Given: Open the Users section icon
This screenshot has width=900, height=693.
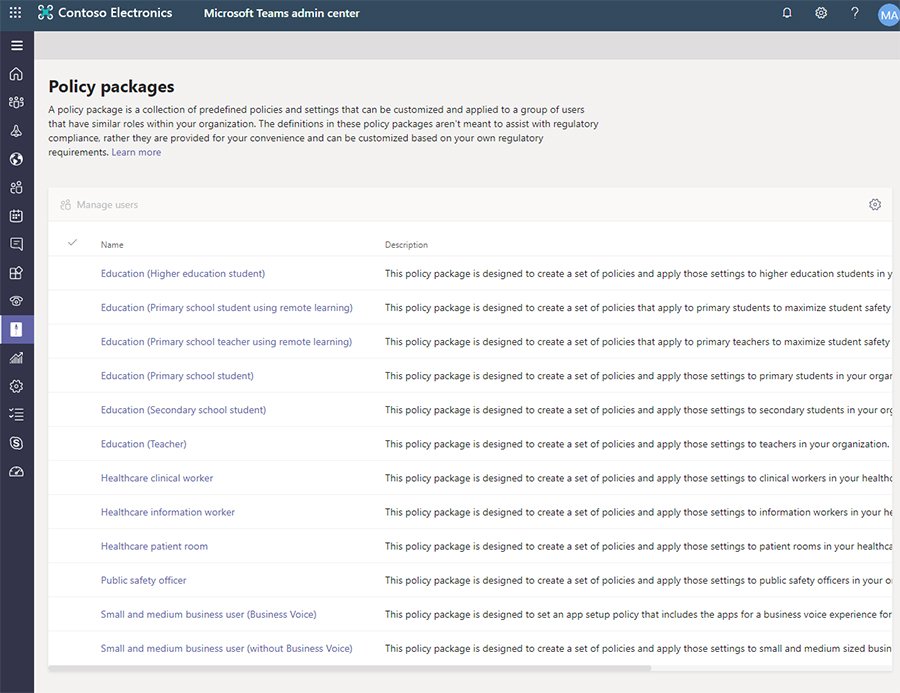Looking at the screenshot, I should (x=16, y=186).
